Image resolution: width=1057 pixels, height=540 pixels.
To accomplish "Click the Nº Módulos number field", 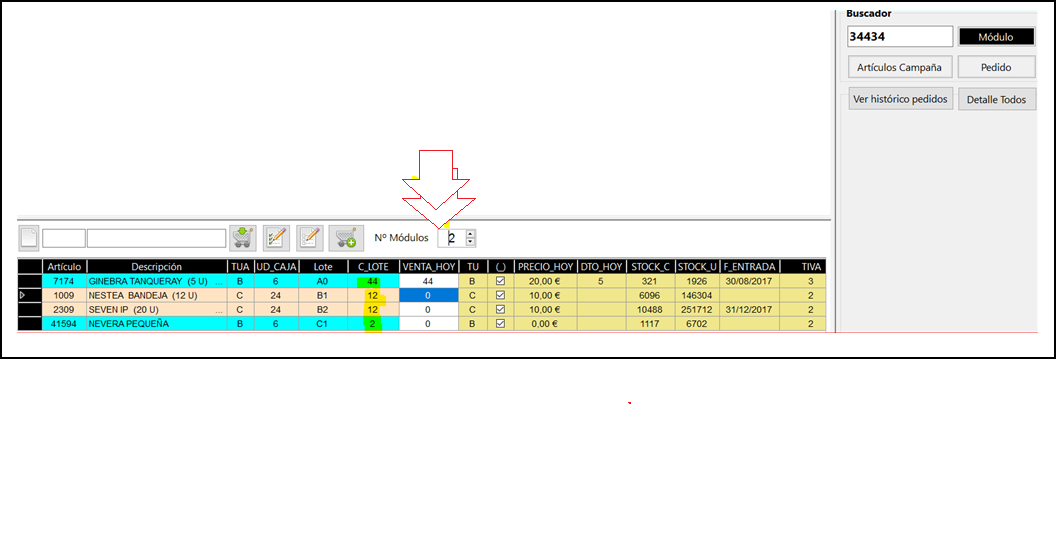I will point(452,238).
